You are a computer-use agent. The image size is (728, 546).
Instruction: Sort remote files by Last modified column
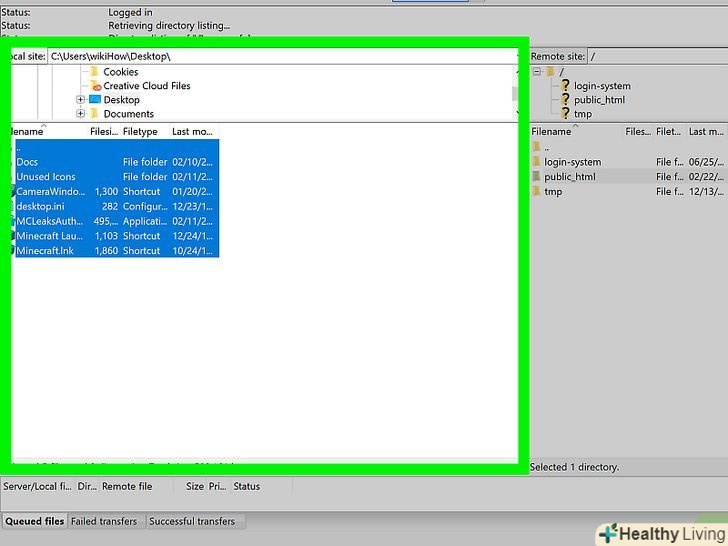pyautogui.click(x=706, y=132)
